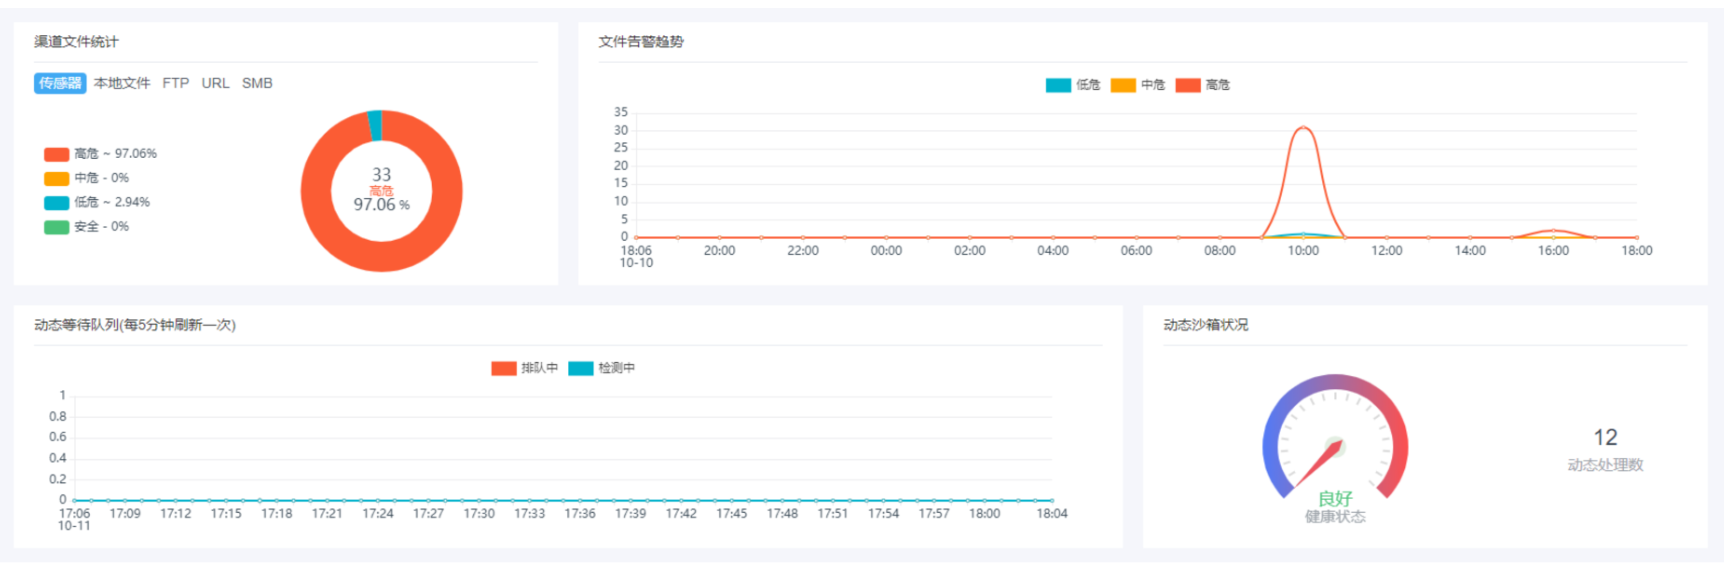Switch to the URL tab
1724x566 pixels.
[x=215, y=83]
